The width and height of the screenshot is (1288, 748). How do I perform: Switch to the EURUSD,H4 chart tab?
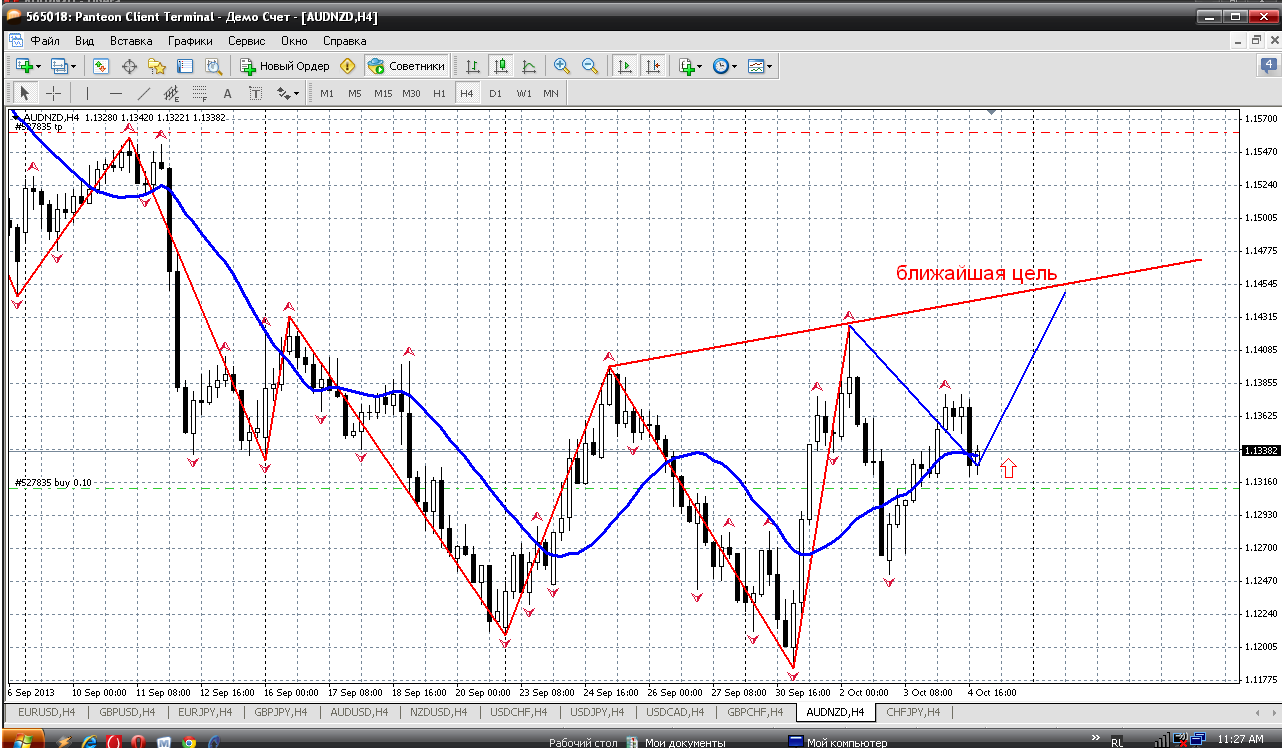pos(45,712)
